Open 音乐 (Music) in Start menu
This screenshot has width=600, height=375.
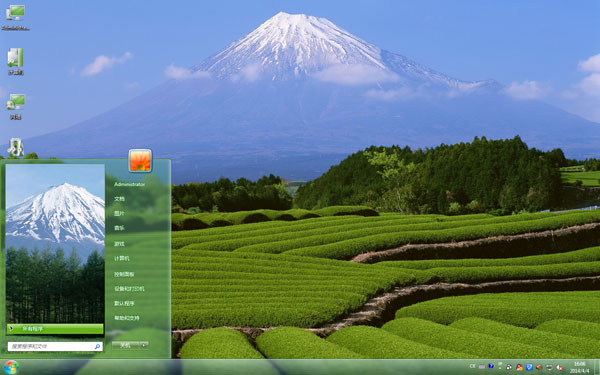coord(119,228)
